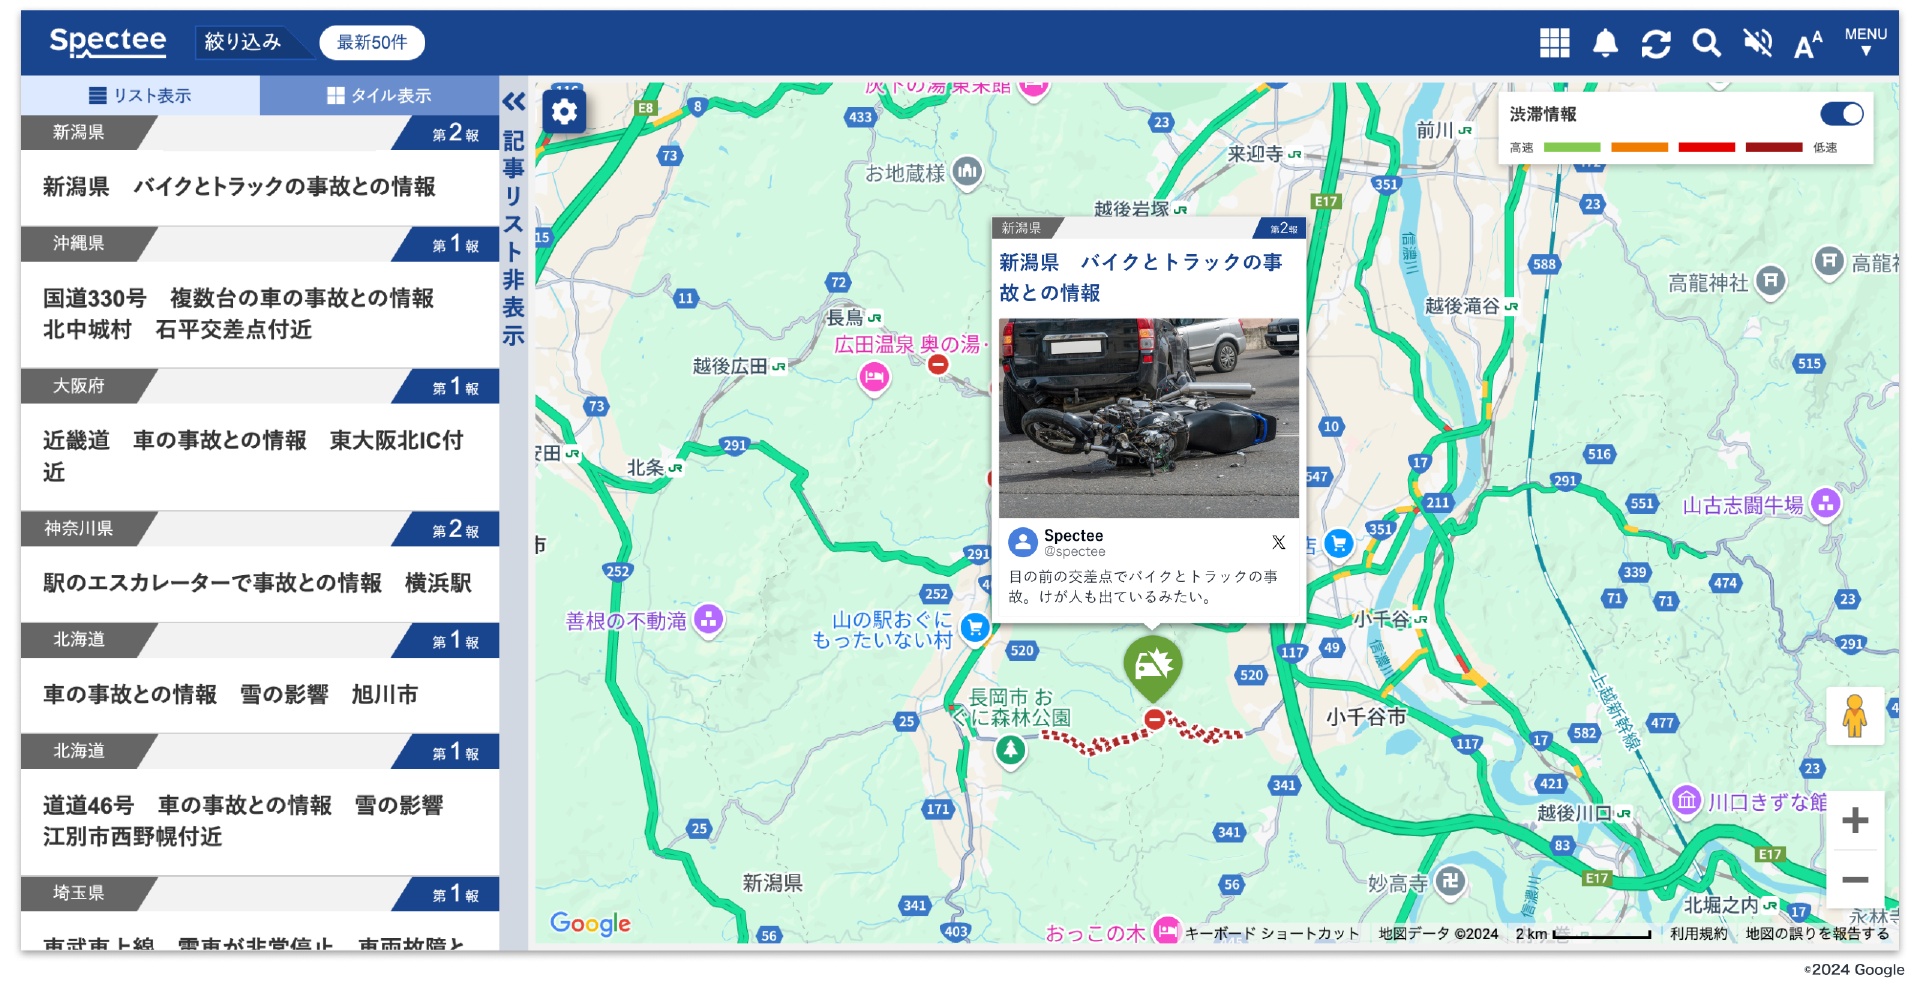The width and height of the screenshot is (1920, 990).
Task: Click the orange traffic legend swatch
Action: pos(1639,148)
